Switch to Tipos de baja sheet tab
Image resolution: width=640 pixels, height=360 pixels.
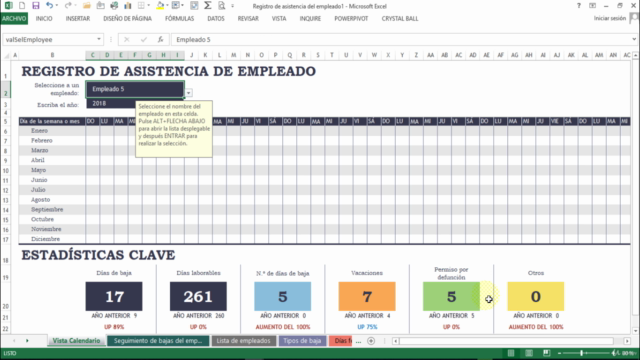302,341
